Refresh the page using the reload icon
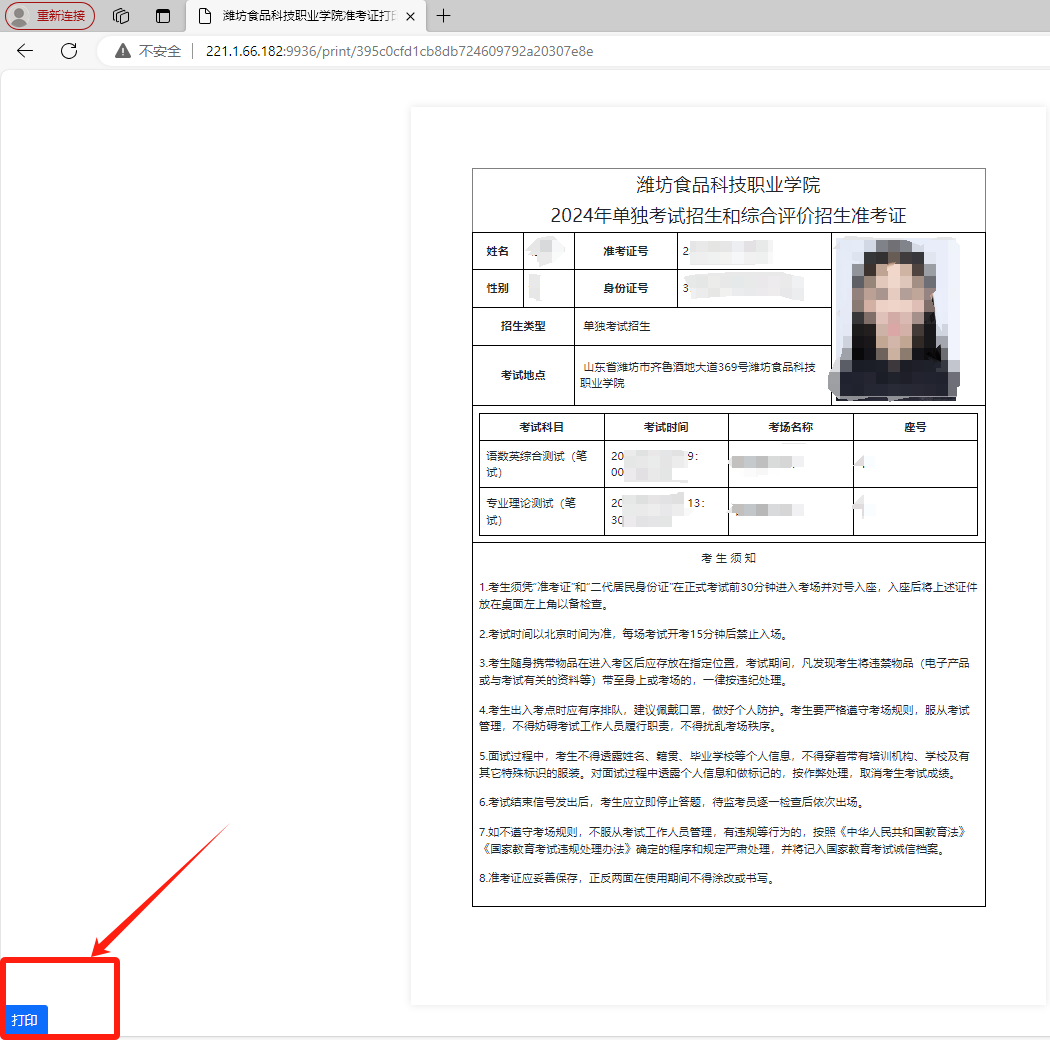Viewport: 1050px width, 1040px height. tap(69, 51)
